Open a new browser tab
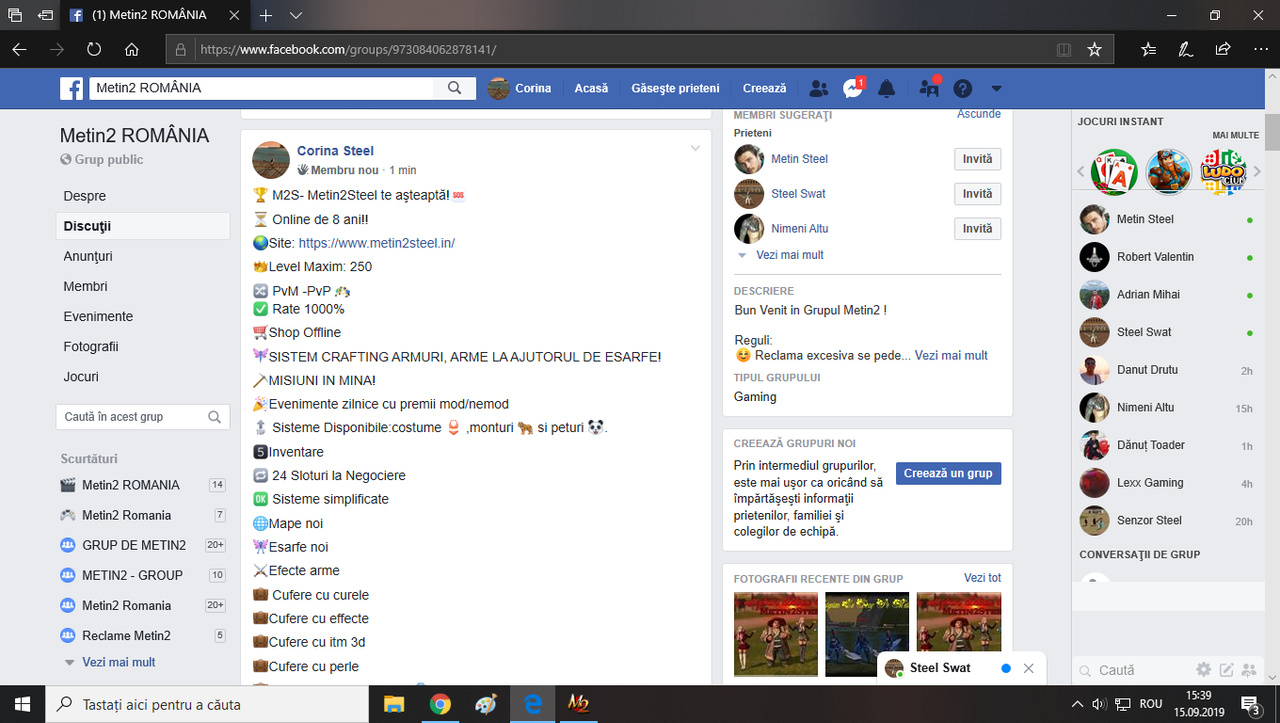1280x723 pixels. (x=266, y=16)
